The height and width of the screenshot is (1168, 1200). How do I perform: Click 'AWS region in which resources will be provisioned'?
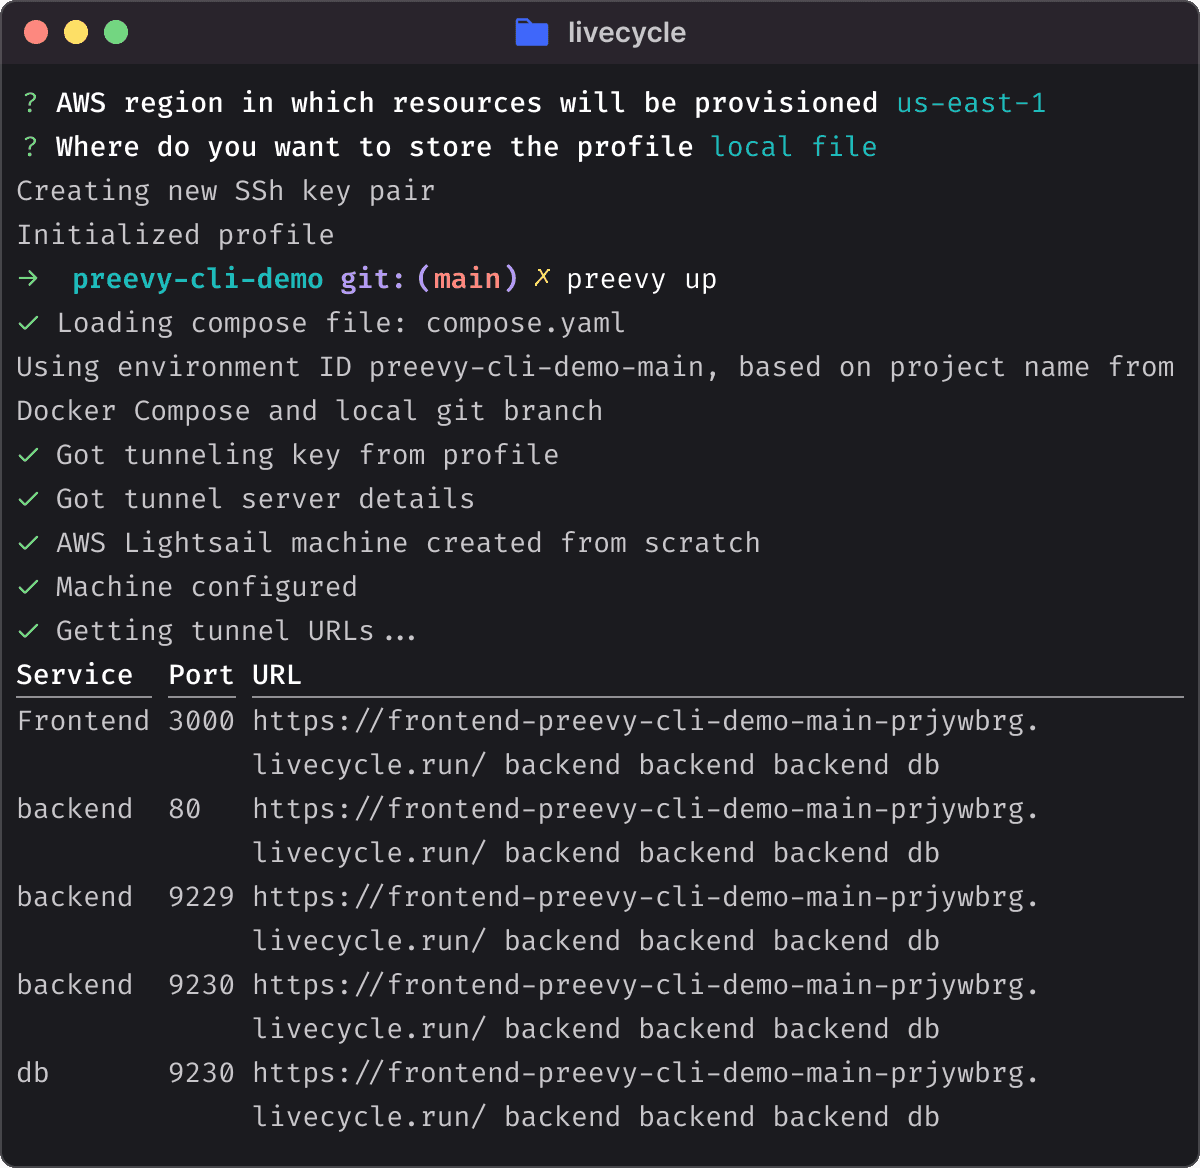point(467,103)
